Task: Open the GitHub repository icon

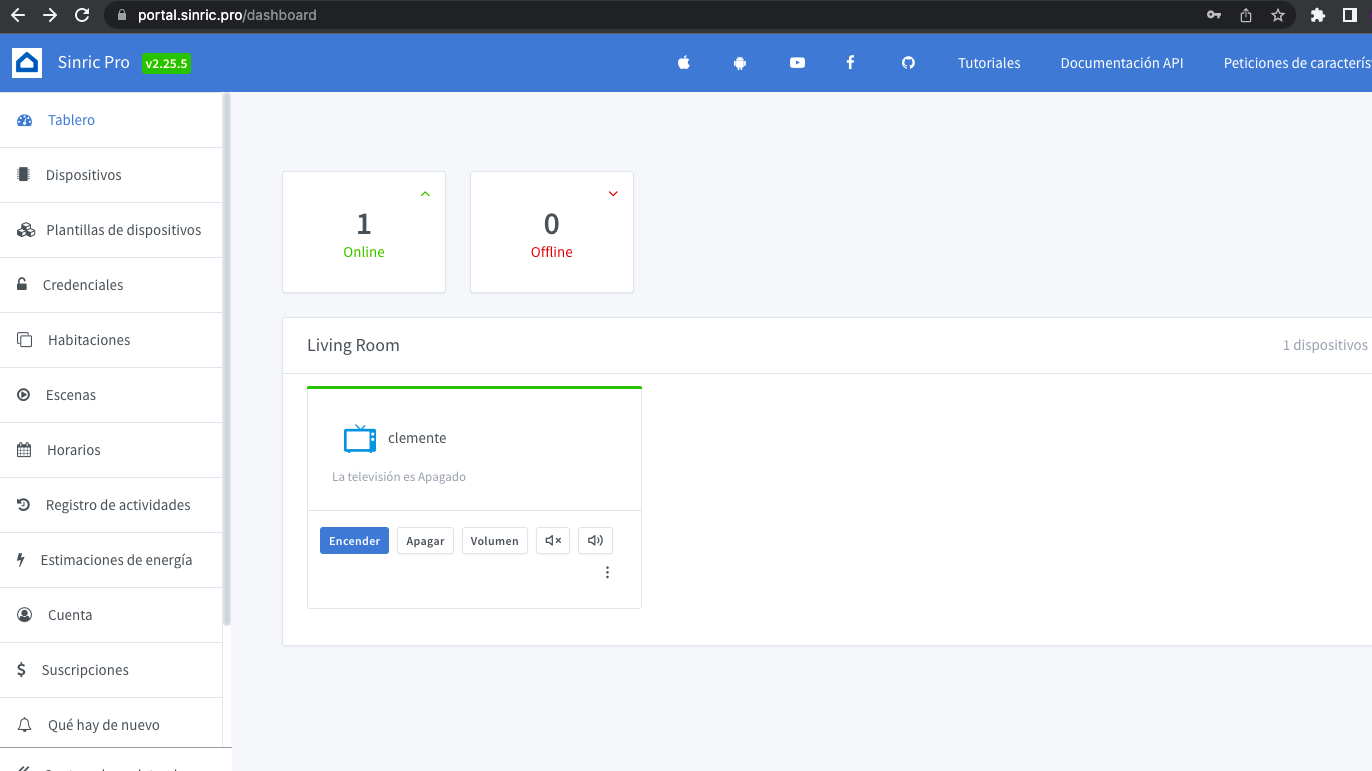Action: click(908, 63)
